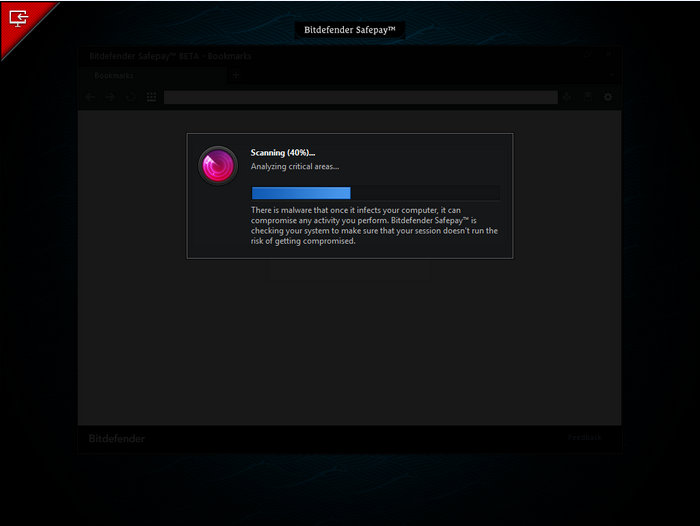Screen dimensions: 700x526
Task: Open settings with the gear icon
Action: pos(608,97)
